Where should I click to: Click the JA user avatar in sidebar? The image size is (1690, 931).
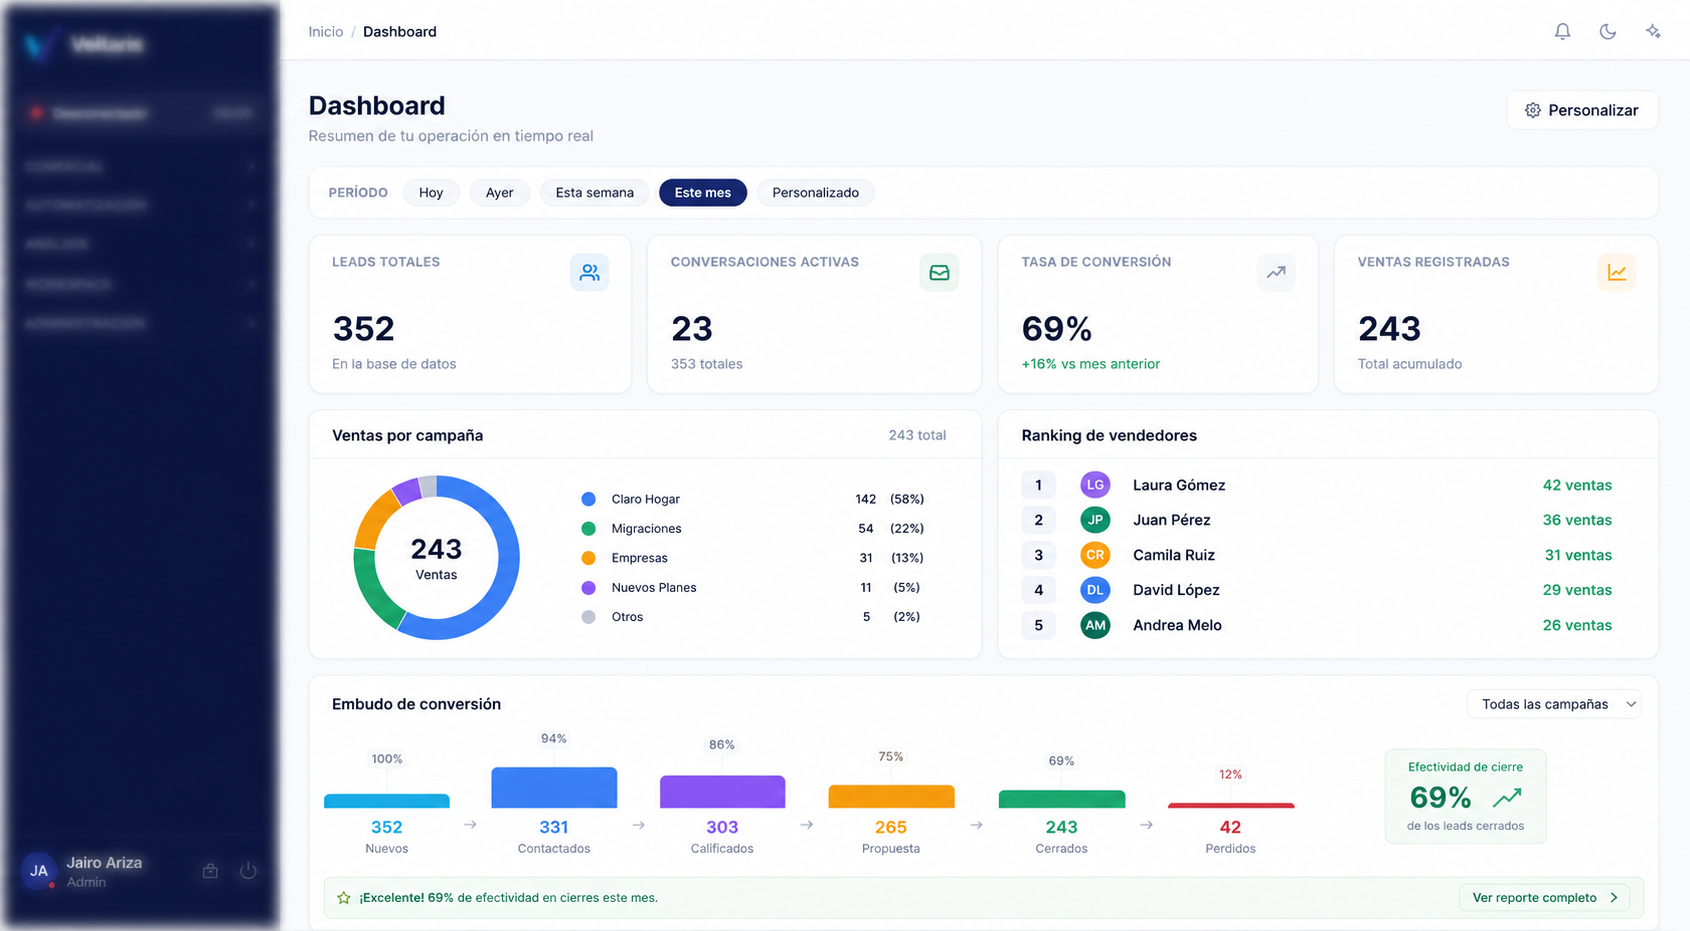point(39,871)
